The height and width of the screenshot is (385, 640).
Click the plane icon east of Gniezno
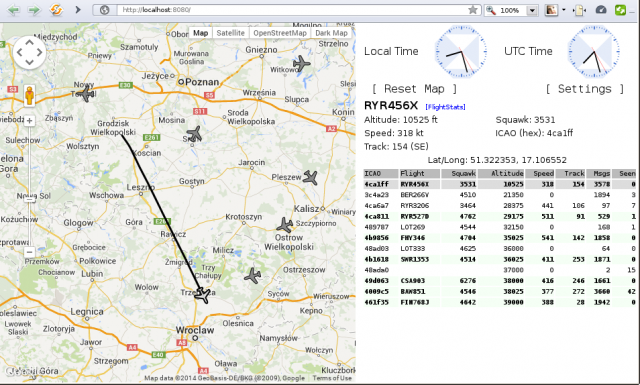pyautogui.click(x=302, y=63)
